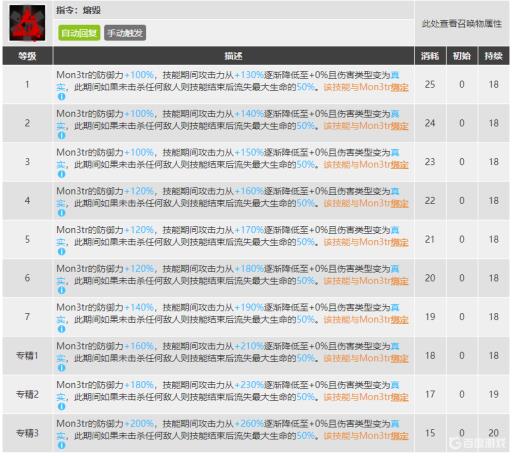
Task: Click the +260% attack value
Action: (249, 423)
